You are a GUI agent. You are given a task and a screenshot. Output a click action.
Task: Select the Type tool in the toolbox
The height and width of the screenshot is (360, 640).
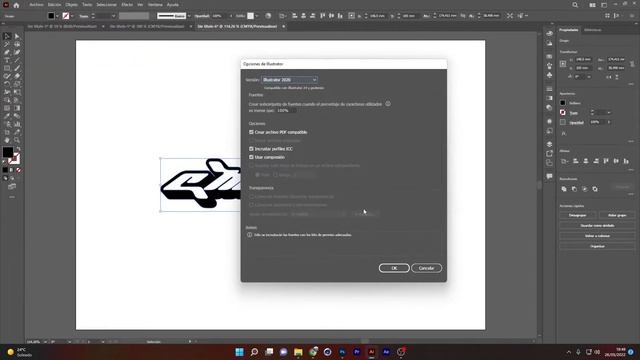pos(7,60)
